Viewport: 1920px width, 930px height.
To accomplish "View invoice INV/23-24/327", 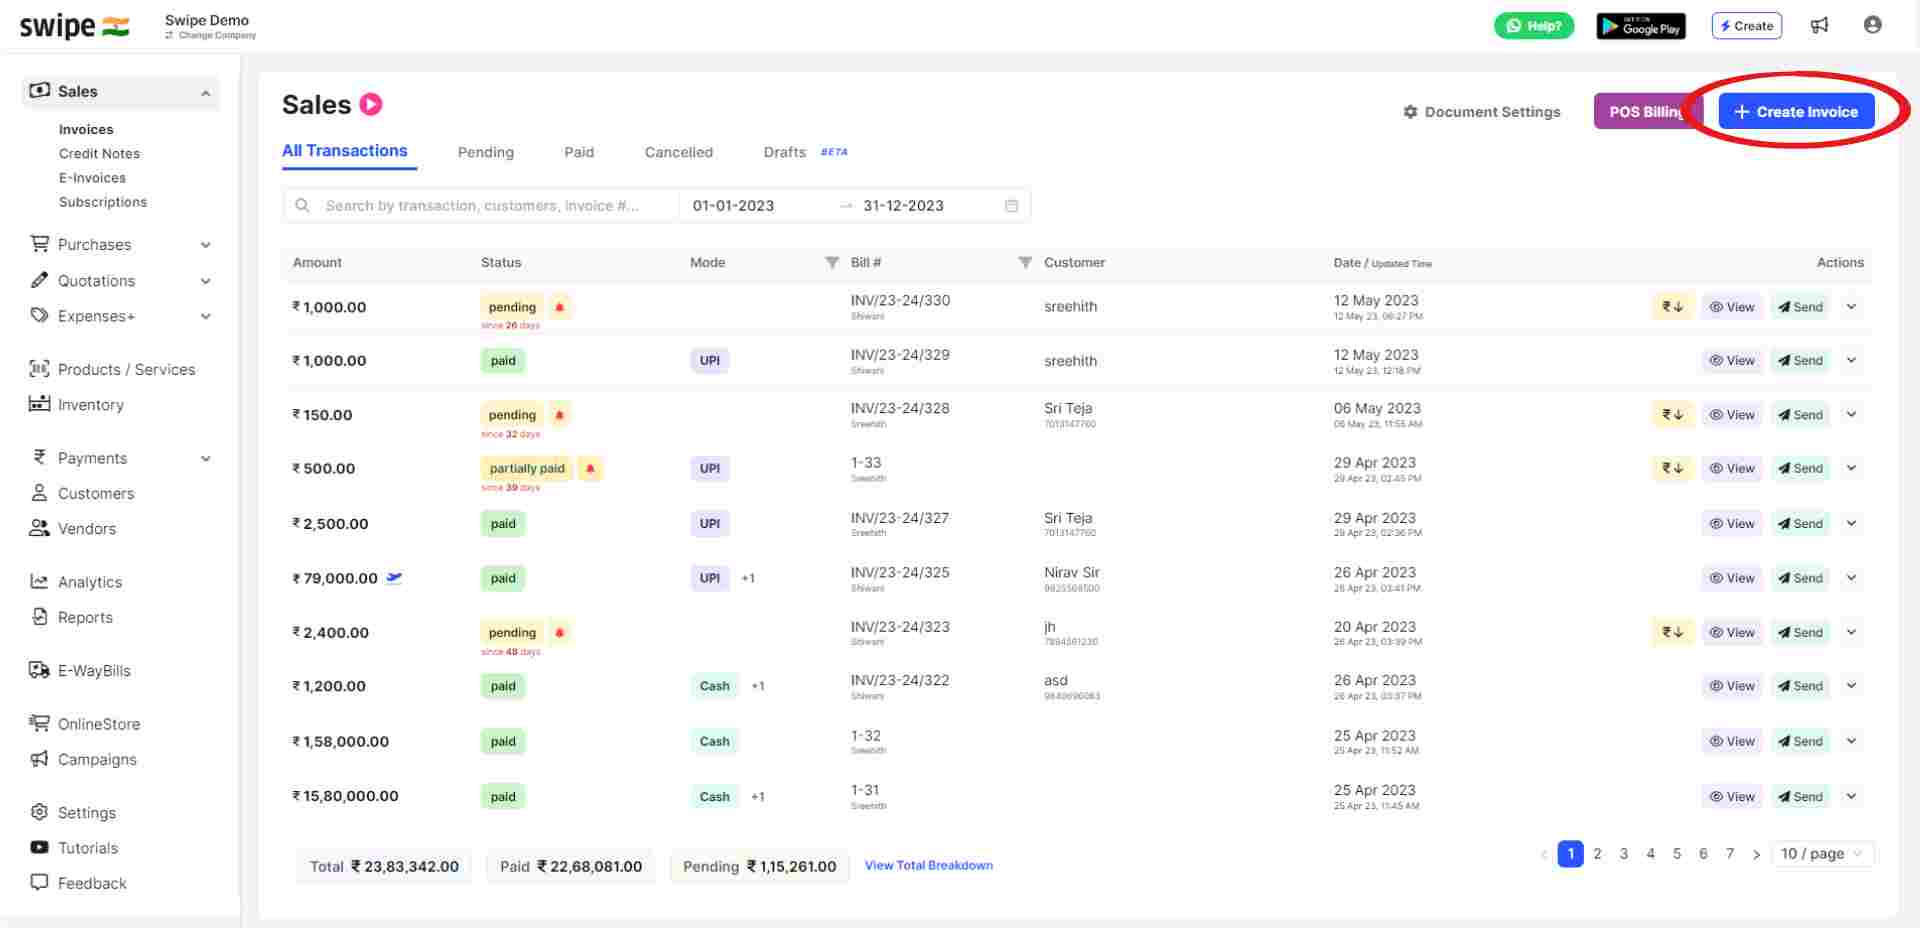I will click(1732, 524).
